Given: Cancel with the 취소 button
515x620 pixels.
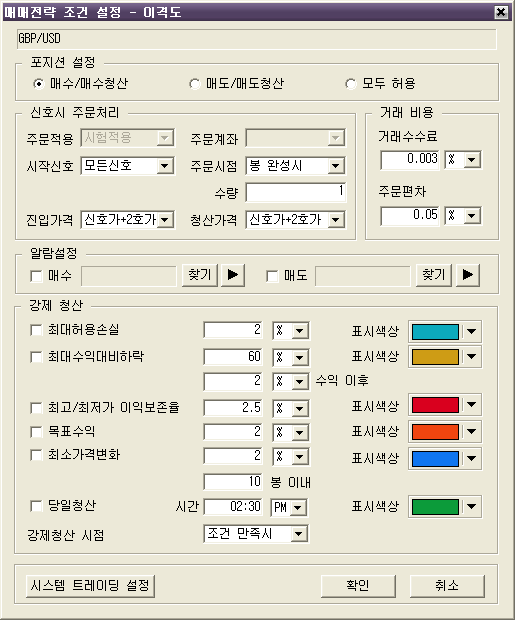Looking at the screenshot, I should coord(447,586).
